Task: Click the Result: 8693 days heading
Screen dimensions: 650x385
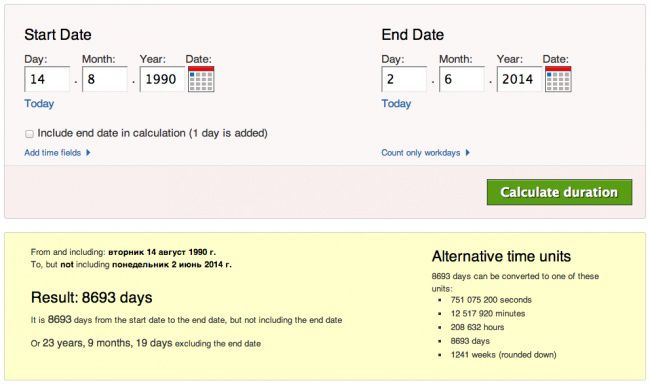Action: [92, 298]
